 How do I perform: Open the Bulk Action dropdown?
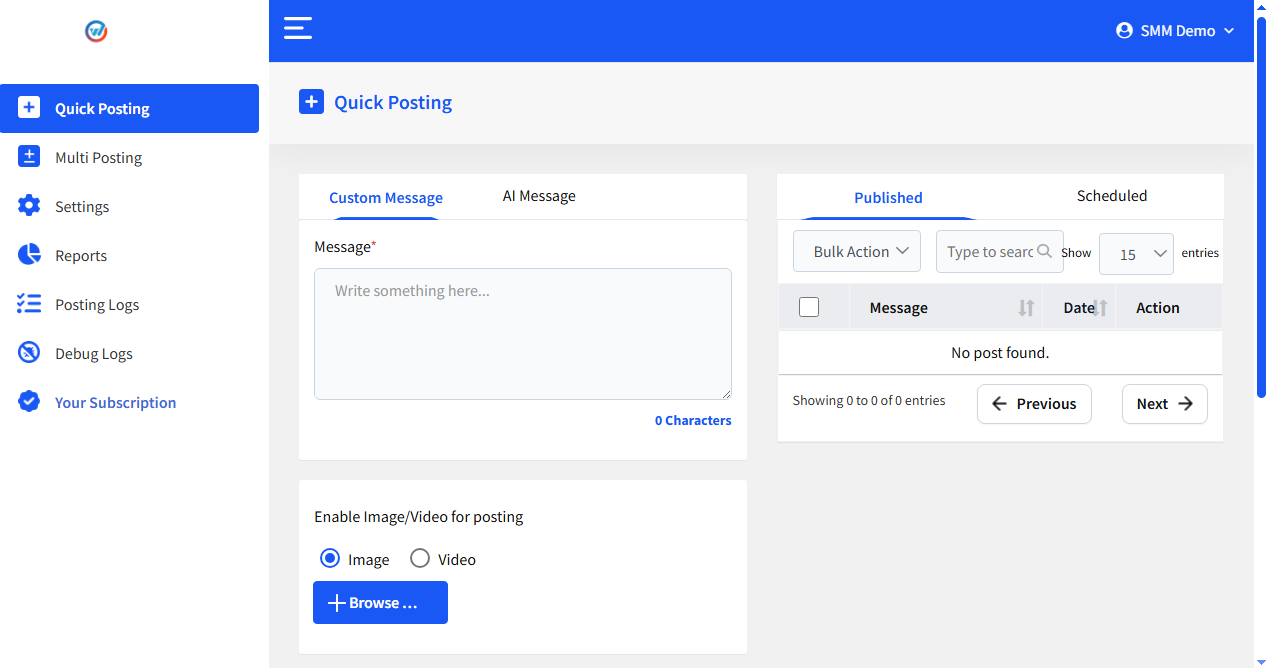coord(857,252)
